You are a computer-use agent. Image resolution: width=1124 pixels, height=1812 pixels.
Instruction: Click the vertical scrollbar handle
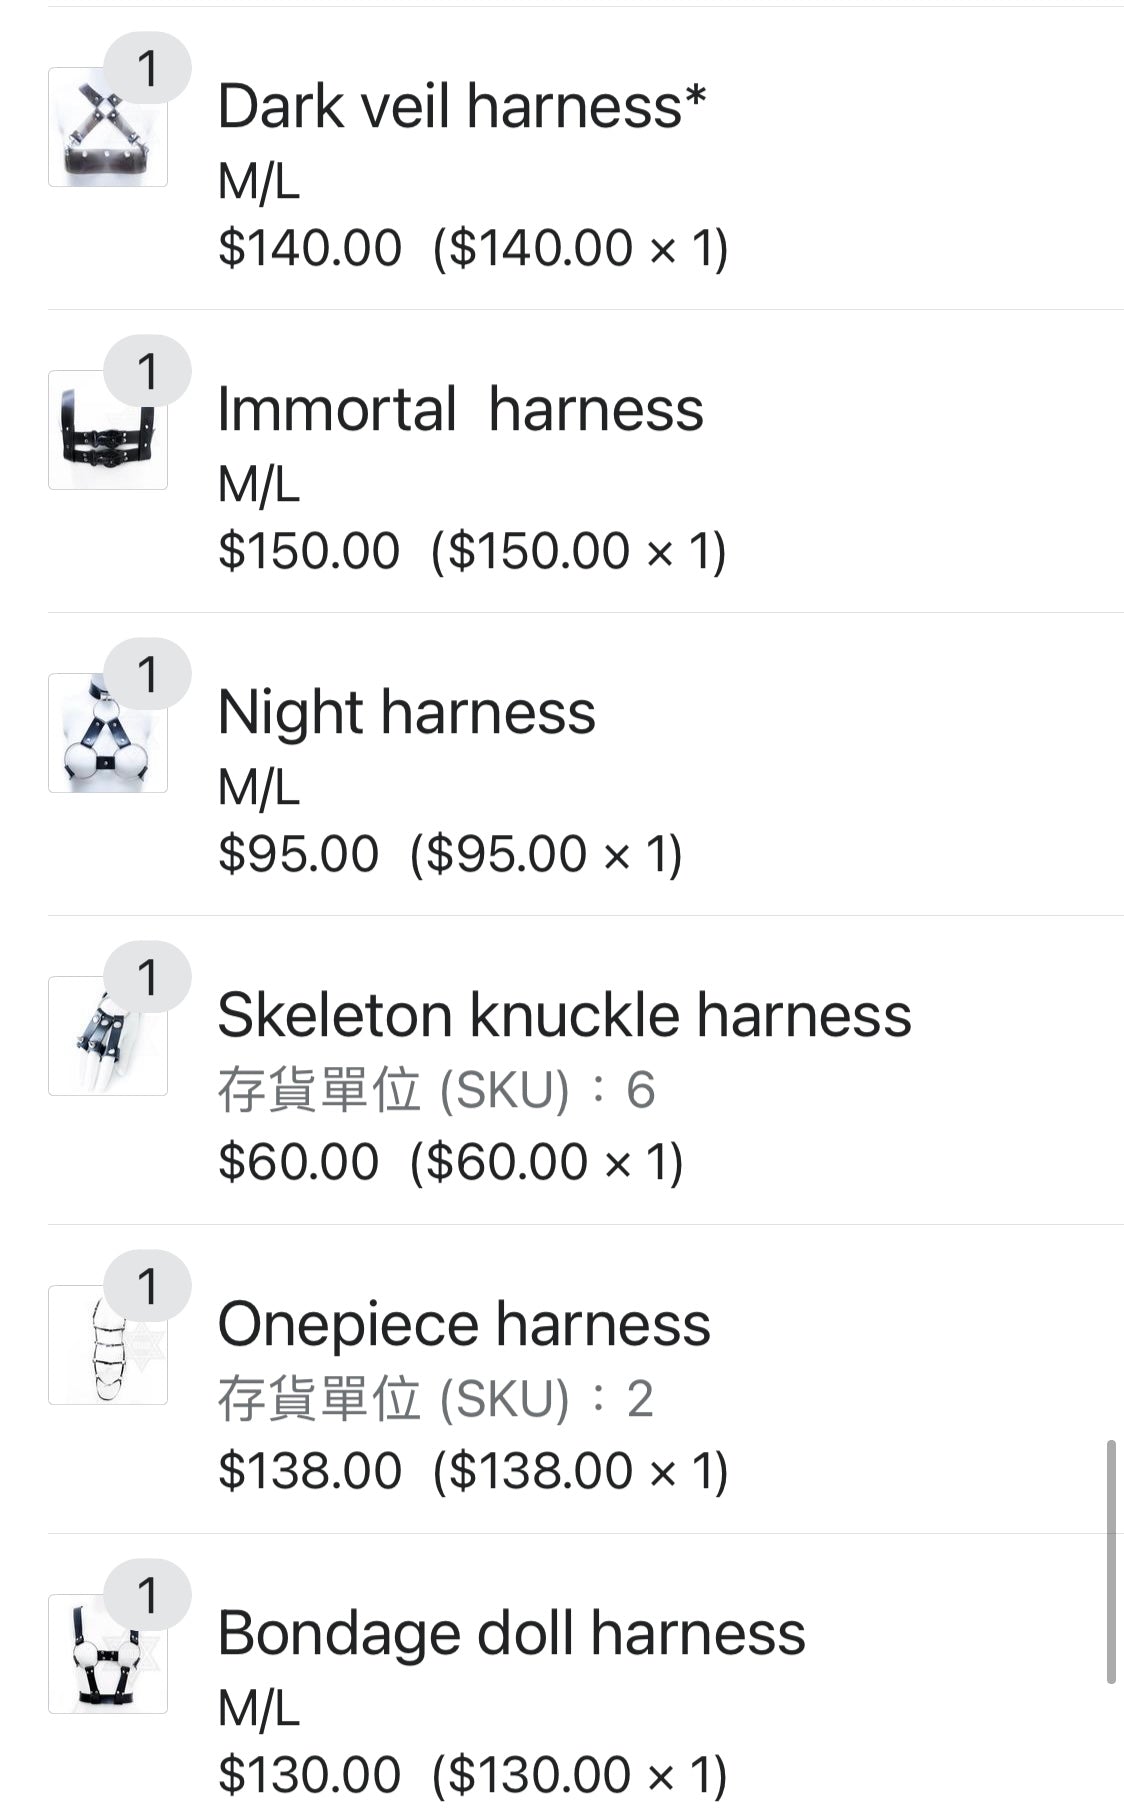[1110, 1560]
